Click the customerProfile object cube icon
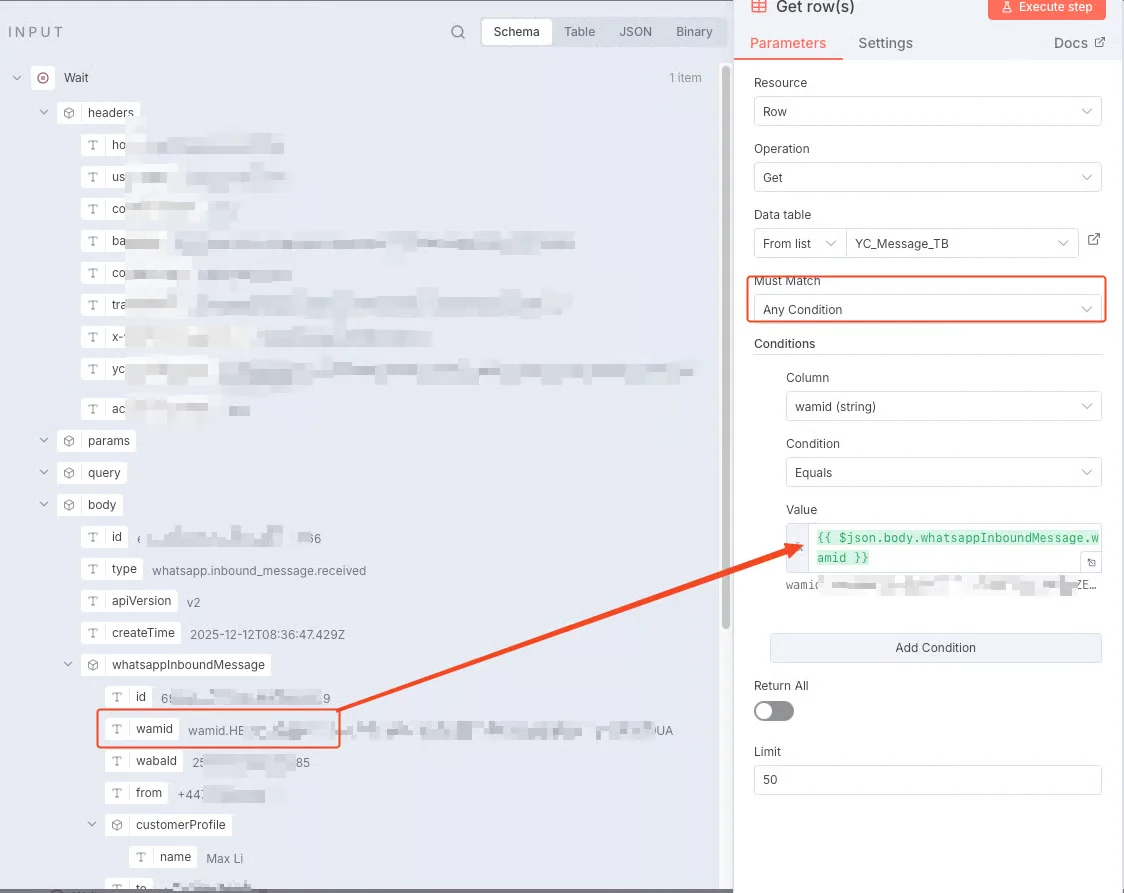The image size is (1124, 893). coord(117,825)
